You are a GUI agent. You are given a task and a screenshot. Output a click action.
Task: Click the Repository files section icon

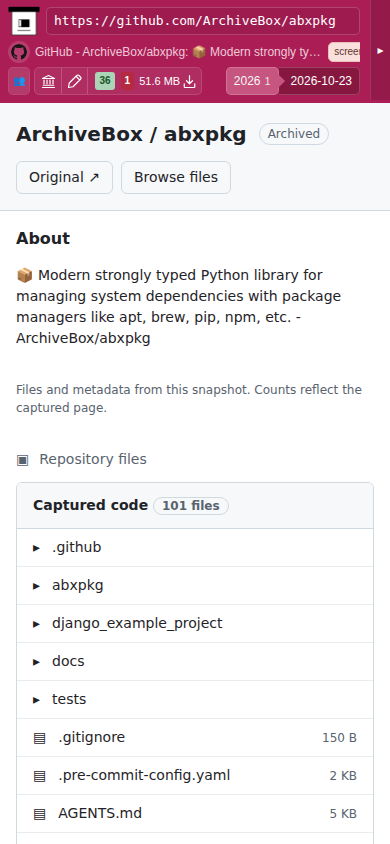coord(23,460)
